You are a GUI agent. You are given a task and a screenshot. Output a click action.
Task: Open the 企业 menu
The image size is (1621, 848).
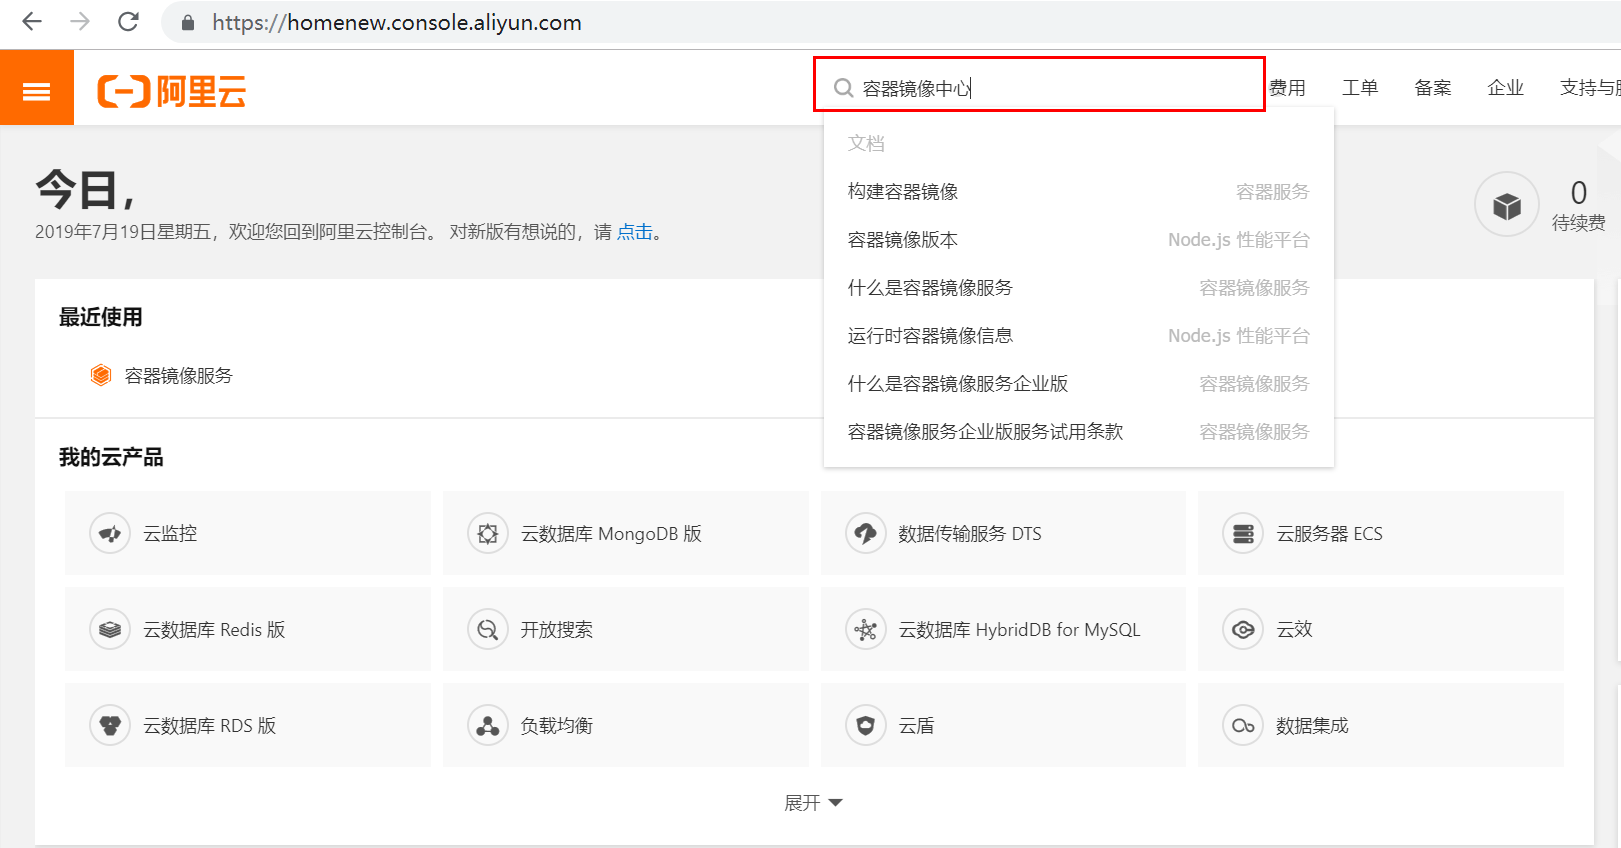[x=1506, y=88]
